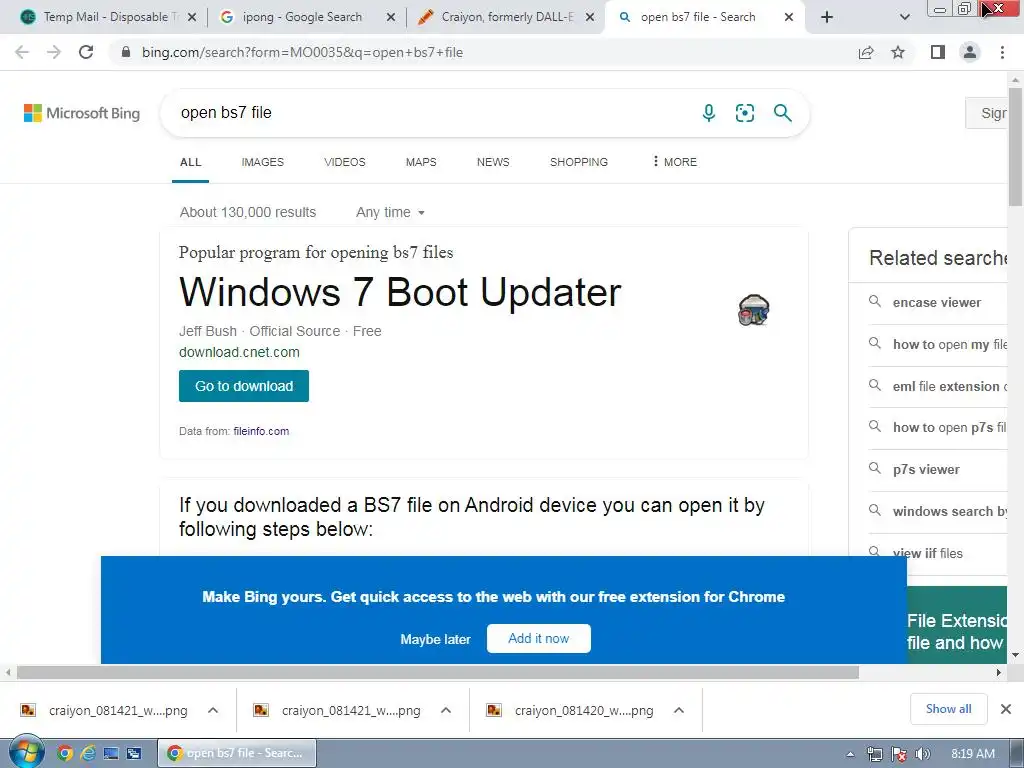This screenshot has width=1024, height=768.
Task: Click the scroll down arrow
Action: tap(1015, 655)
